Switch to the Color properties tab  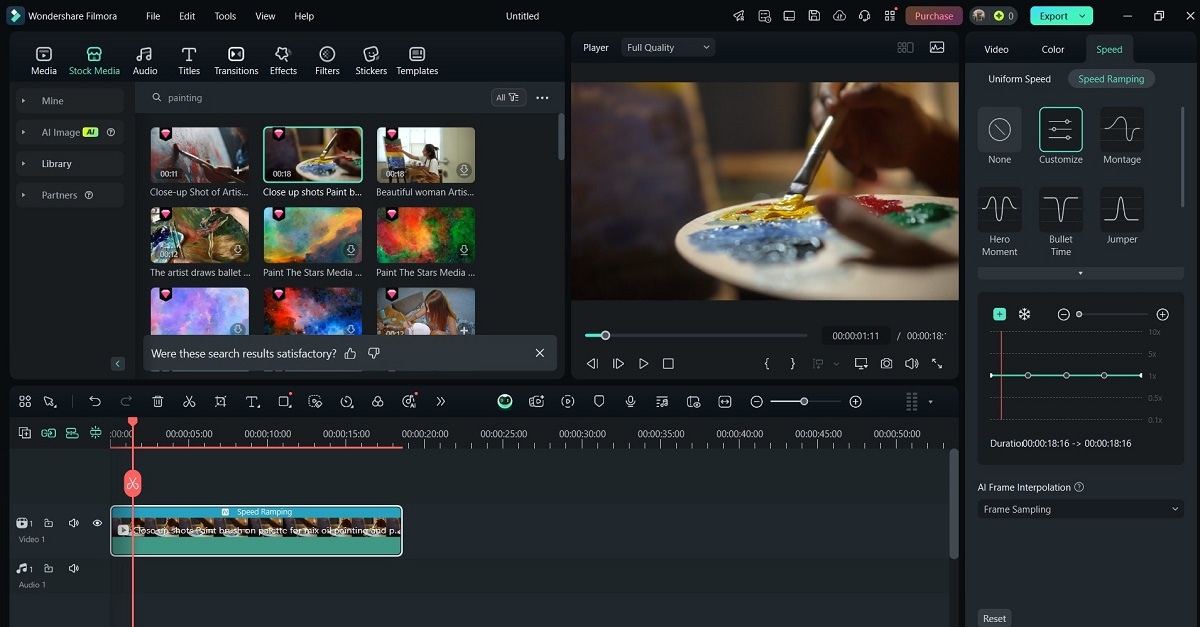(1053, 49)
